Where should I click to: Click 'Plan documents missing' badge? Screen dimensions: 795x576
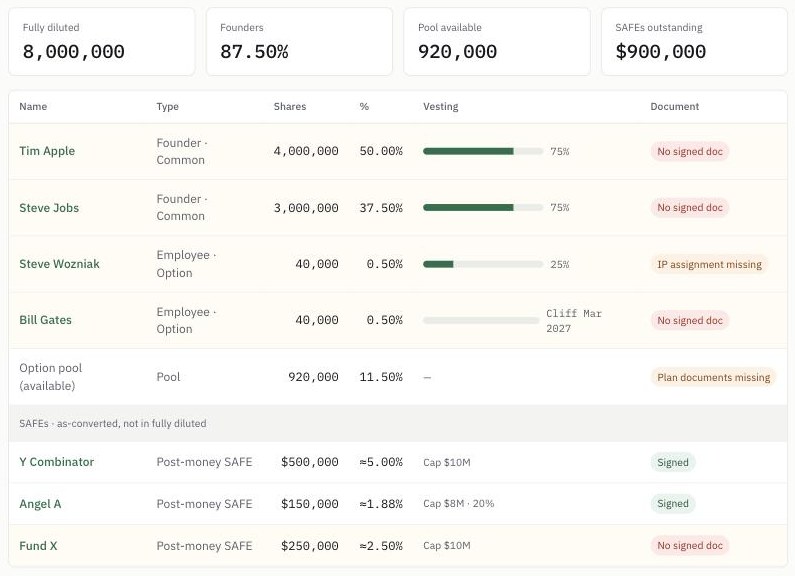click(x=713, y=377)
